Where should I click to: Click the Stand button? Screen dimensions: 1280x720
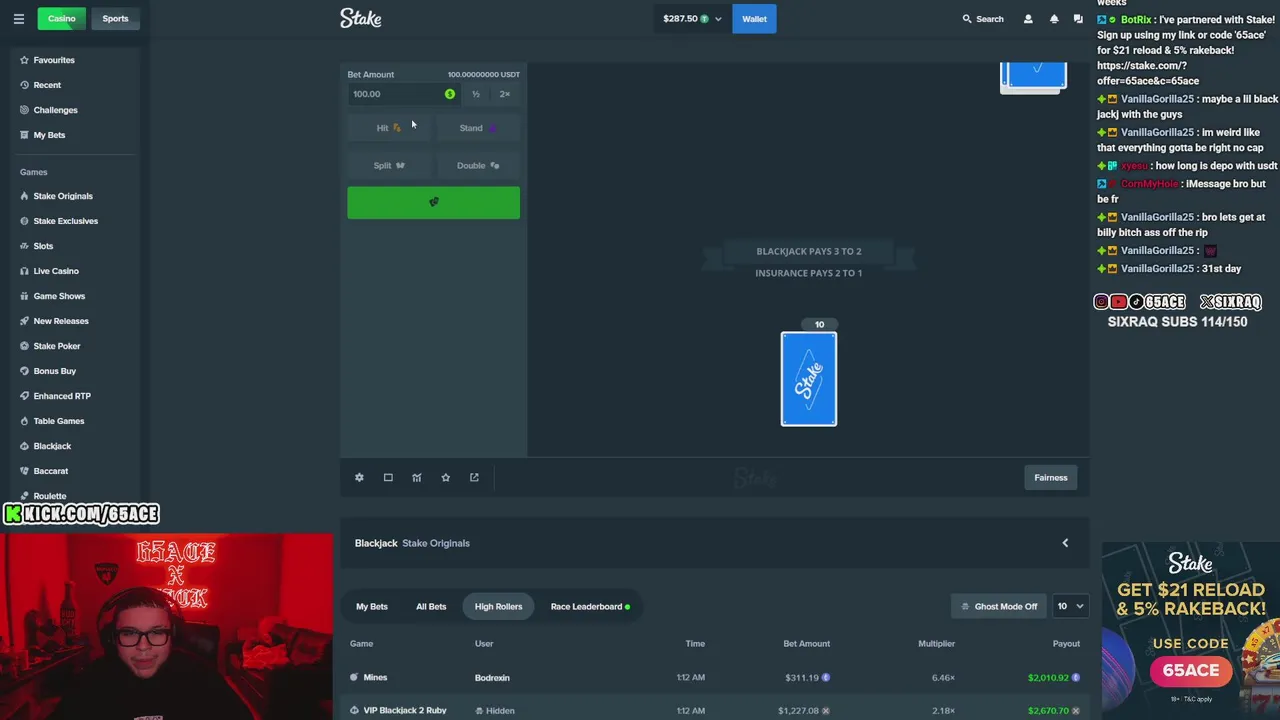point(477,128)
